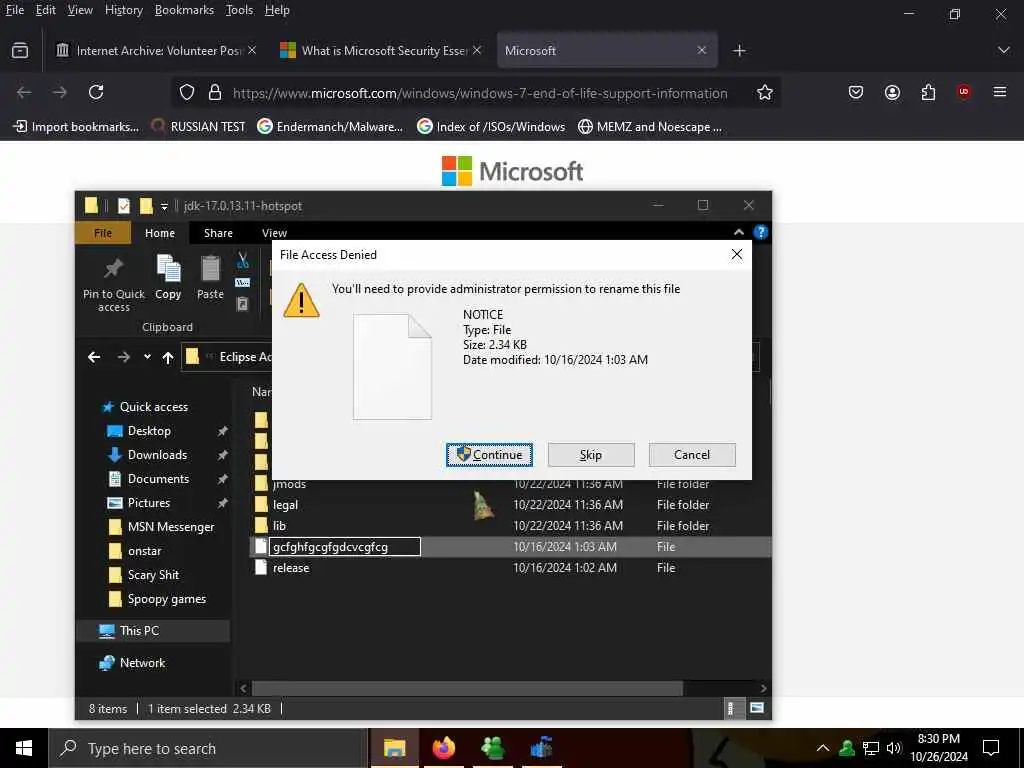Click the horizontal scrollbar in Explorer file list
This screenshot has width=1024, height=768.
[x=467, y=688]
